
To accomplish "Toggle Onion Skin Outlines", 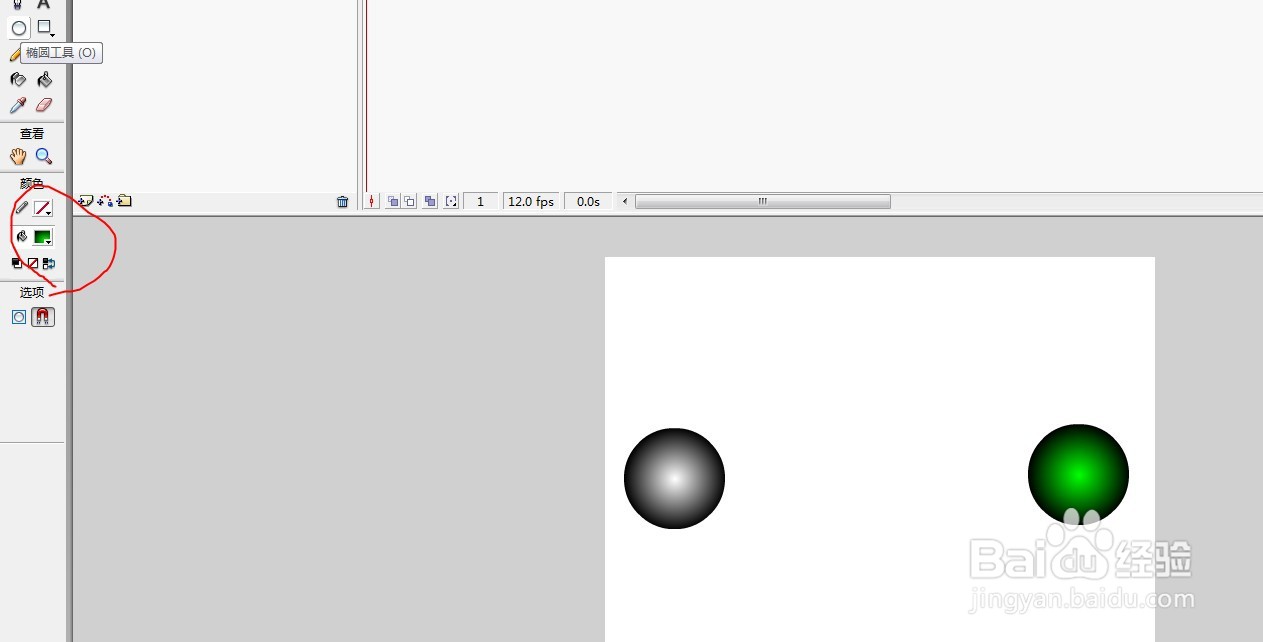I will pyautogui.click(x=409, y=201).
